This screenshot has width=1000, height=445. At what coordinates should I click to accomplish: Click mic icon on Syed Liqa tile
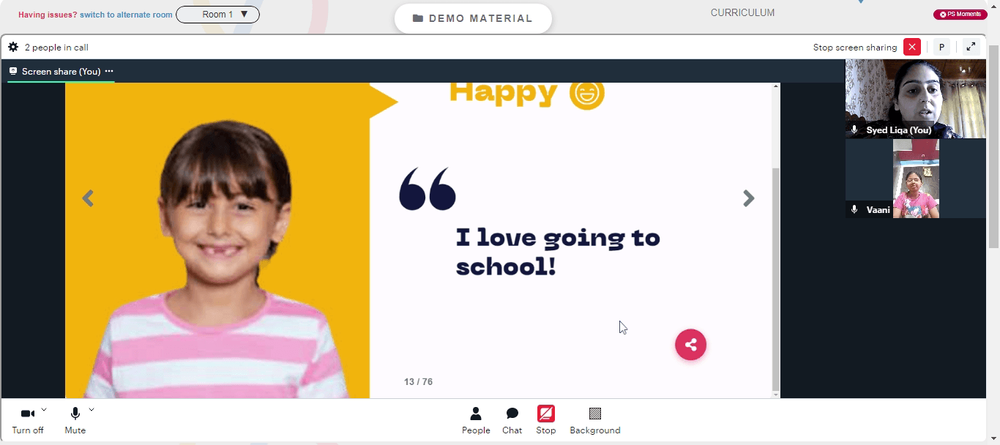[855, 129]
